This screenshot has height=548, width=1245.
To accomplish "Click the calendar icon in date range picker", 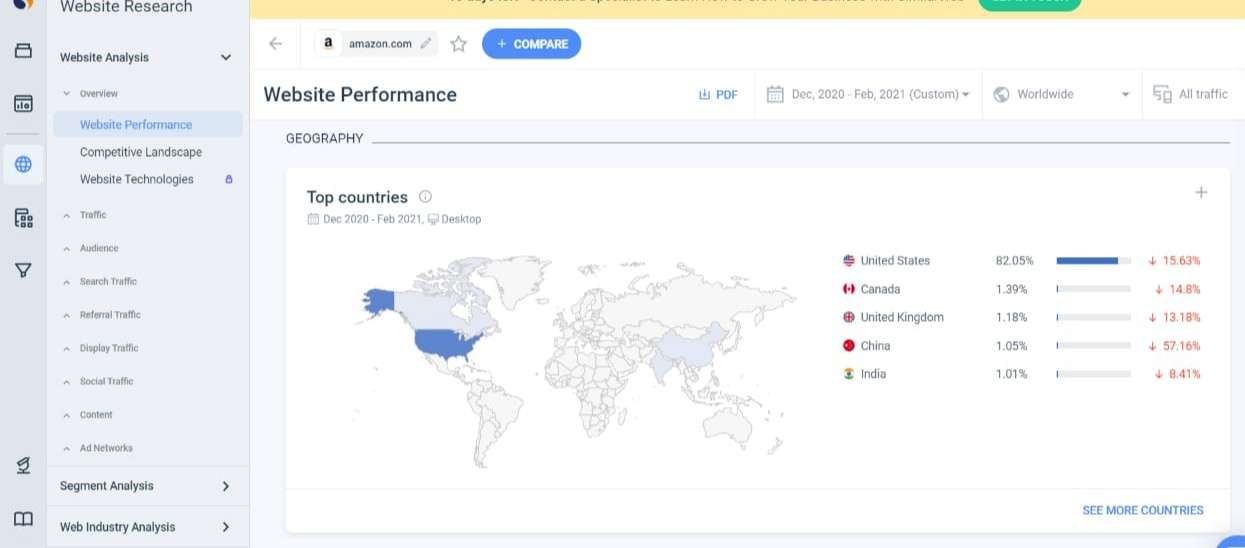I will point(774,94).
